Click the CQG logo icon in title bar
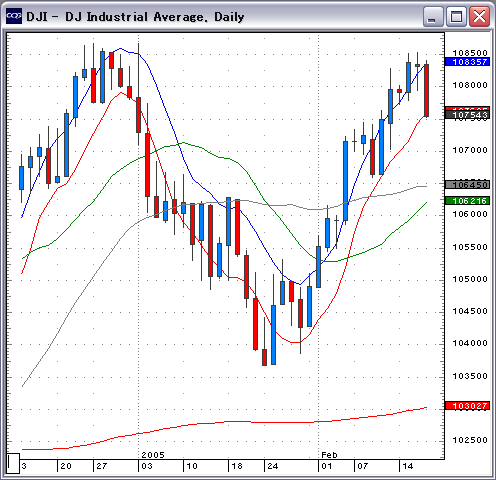This screenshot has height=480, width=496. [x=14, y=16]
